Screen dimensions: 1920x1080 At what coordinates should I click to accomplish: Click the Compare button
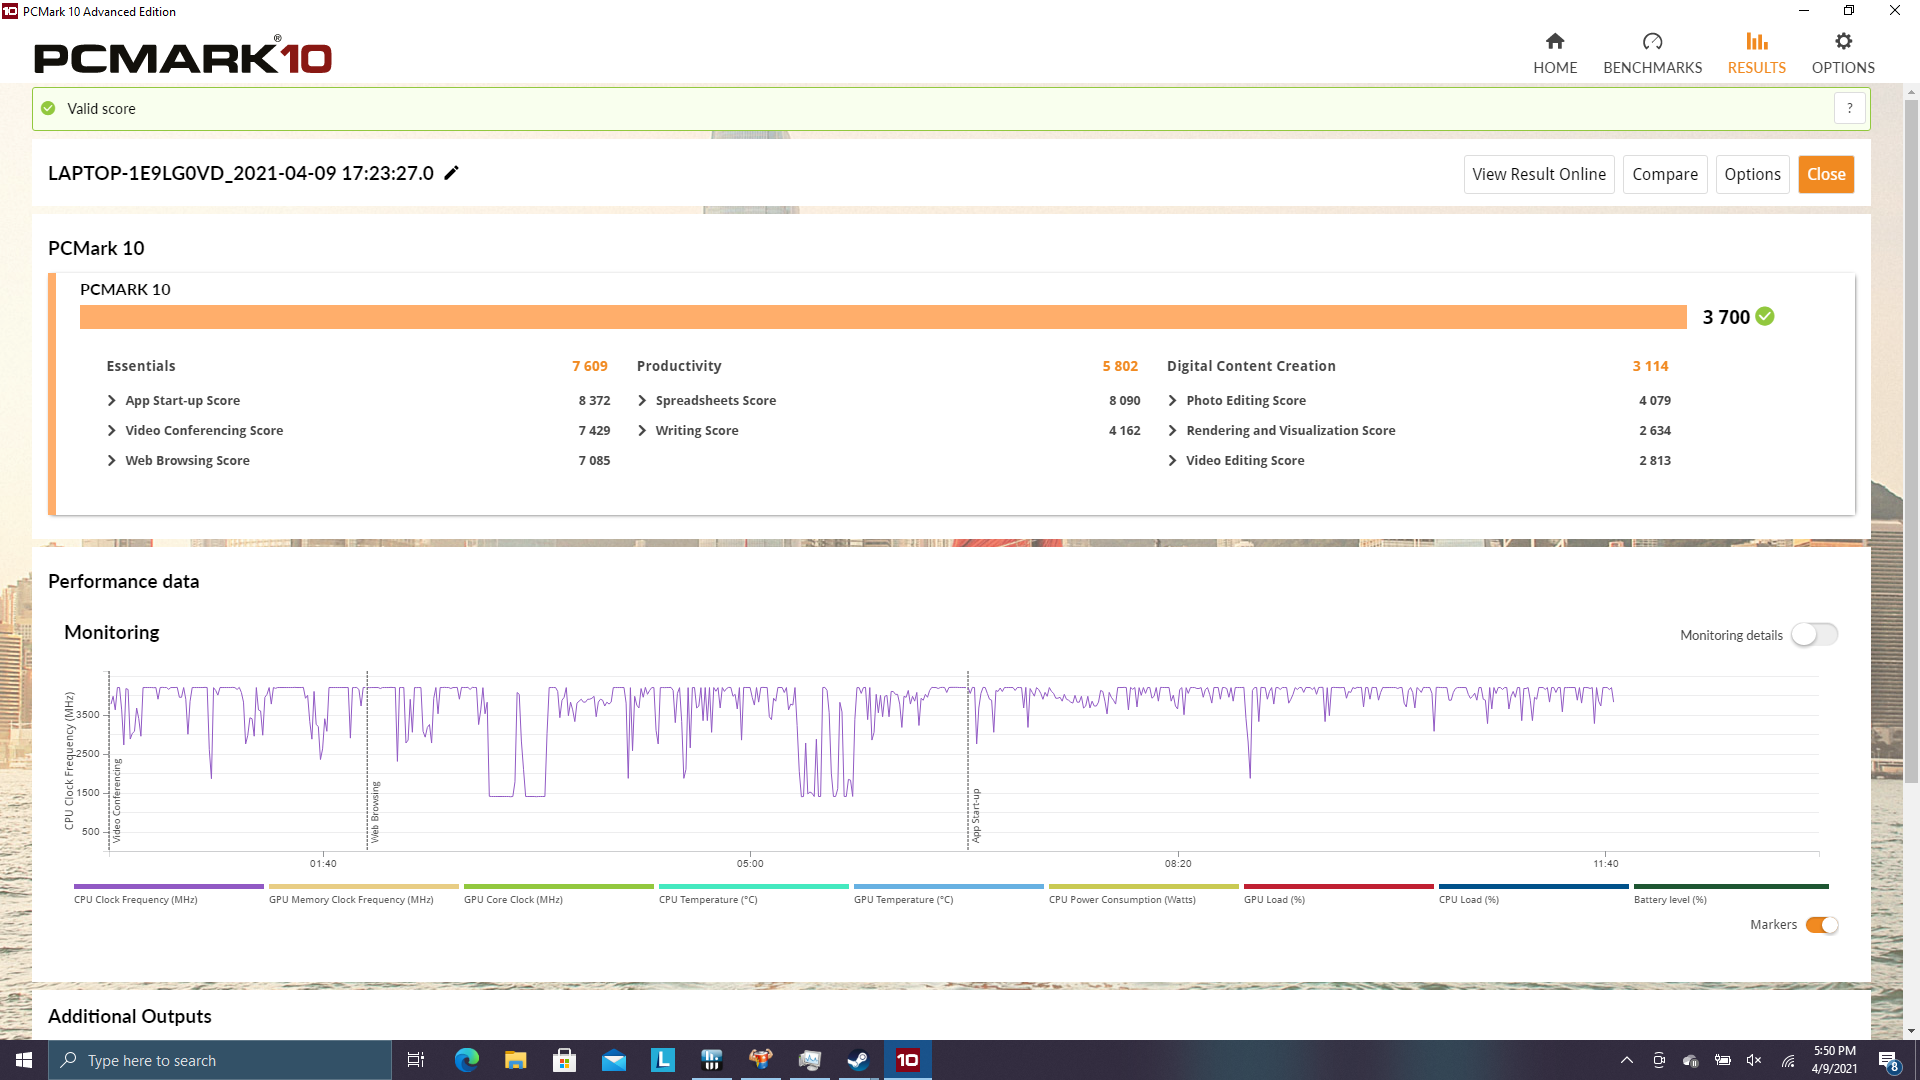(1665, 174)
